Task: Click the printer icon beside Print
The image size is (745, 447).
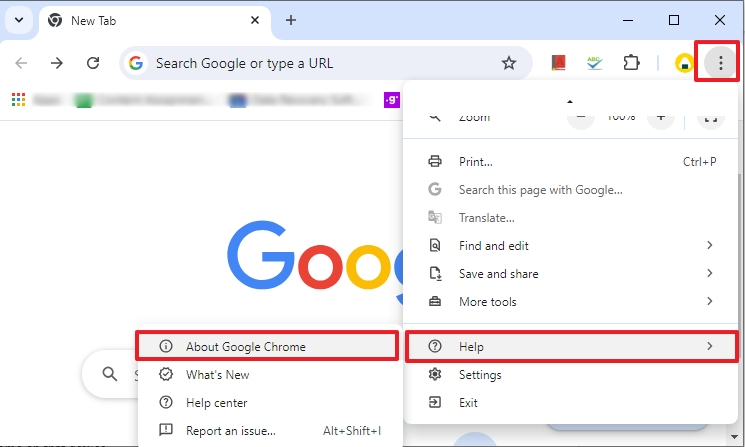Action: tap(435, 161)
